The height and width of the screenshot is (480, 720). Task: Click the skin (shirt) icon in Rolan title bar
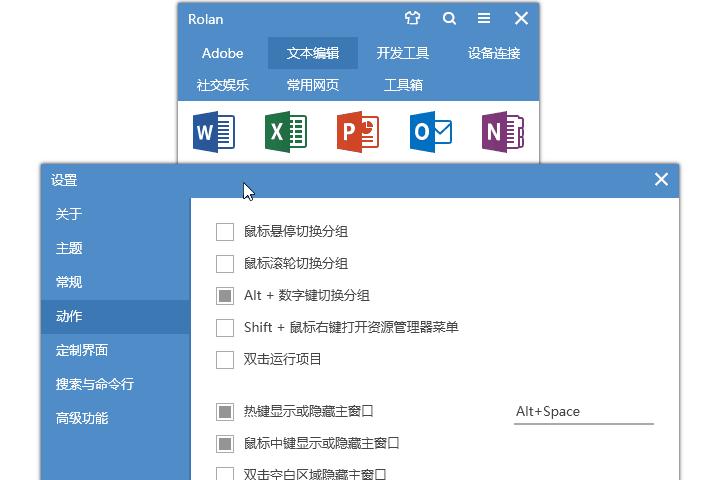pyautogui.click(x=413, y=18)
